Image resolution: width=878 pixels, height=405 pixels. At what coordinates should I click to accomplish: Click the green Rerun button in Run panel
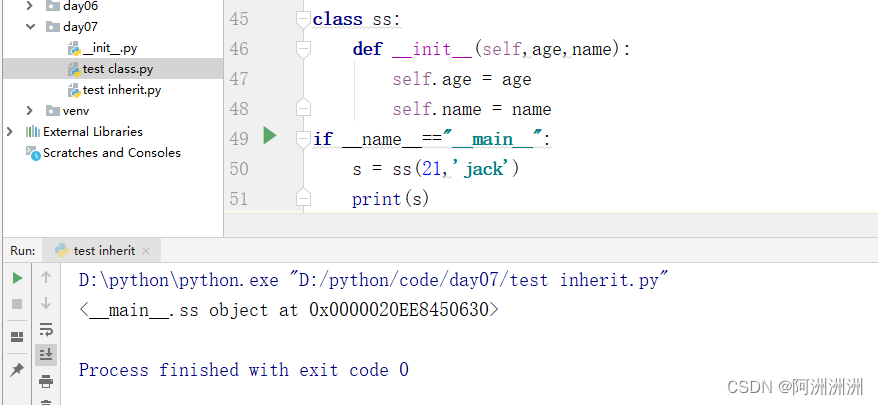(17, 278)
